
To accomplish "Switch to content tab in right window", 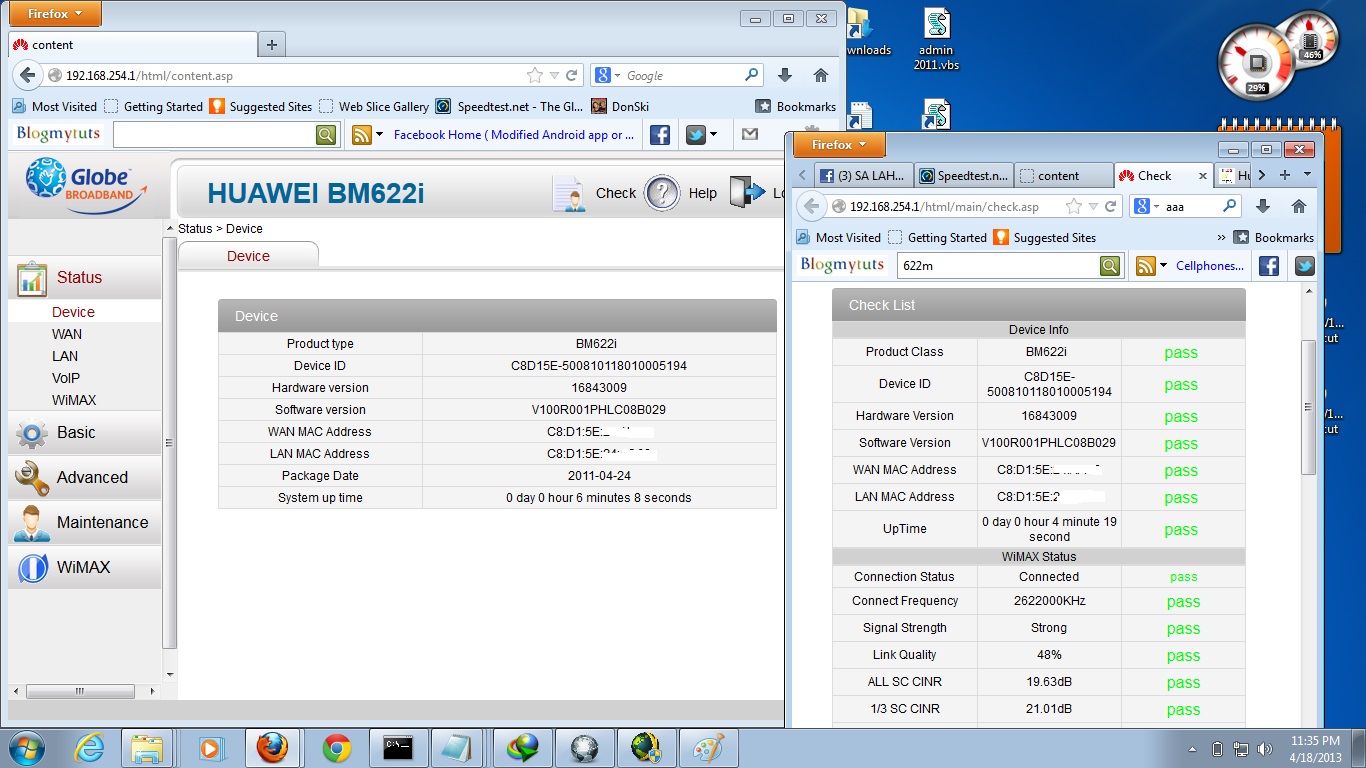I will (x=1064, y=175).
